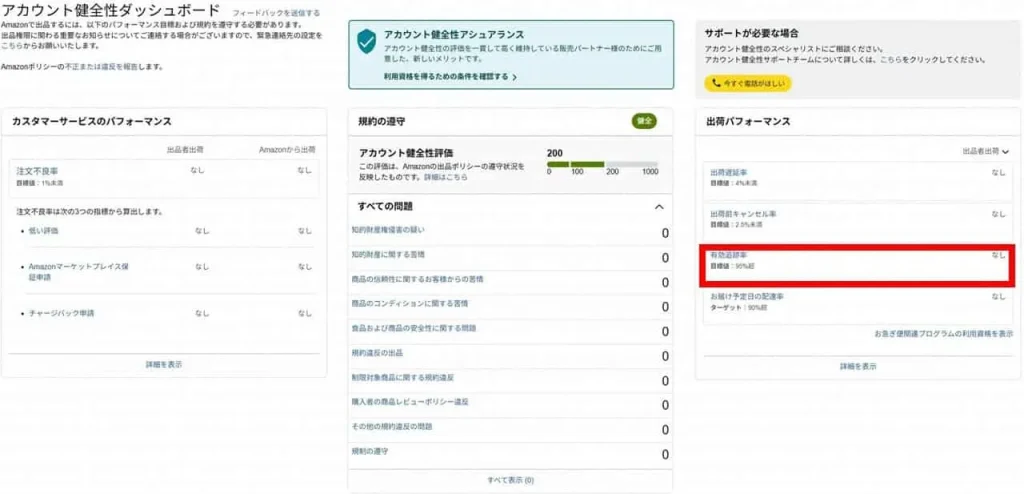The width and height of the screenshot is (1024, 494).
Task: Open 制限対象商品に関する規約違反 row
Action: pyautogui.click(x=511, y=381)
